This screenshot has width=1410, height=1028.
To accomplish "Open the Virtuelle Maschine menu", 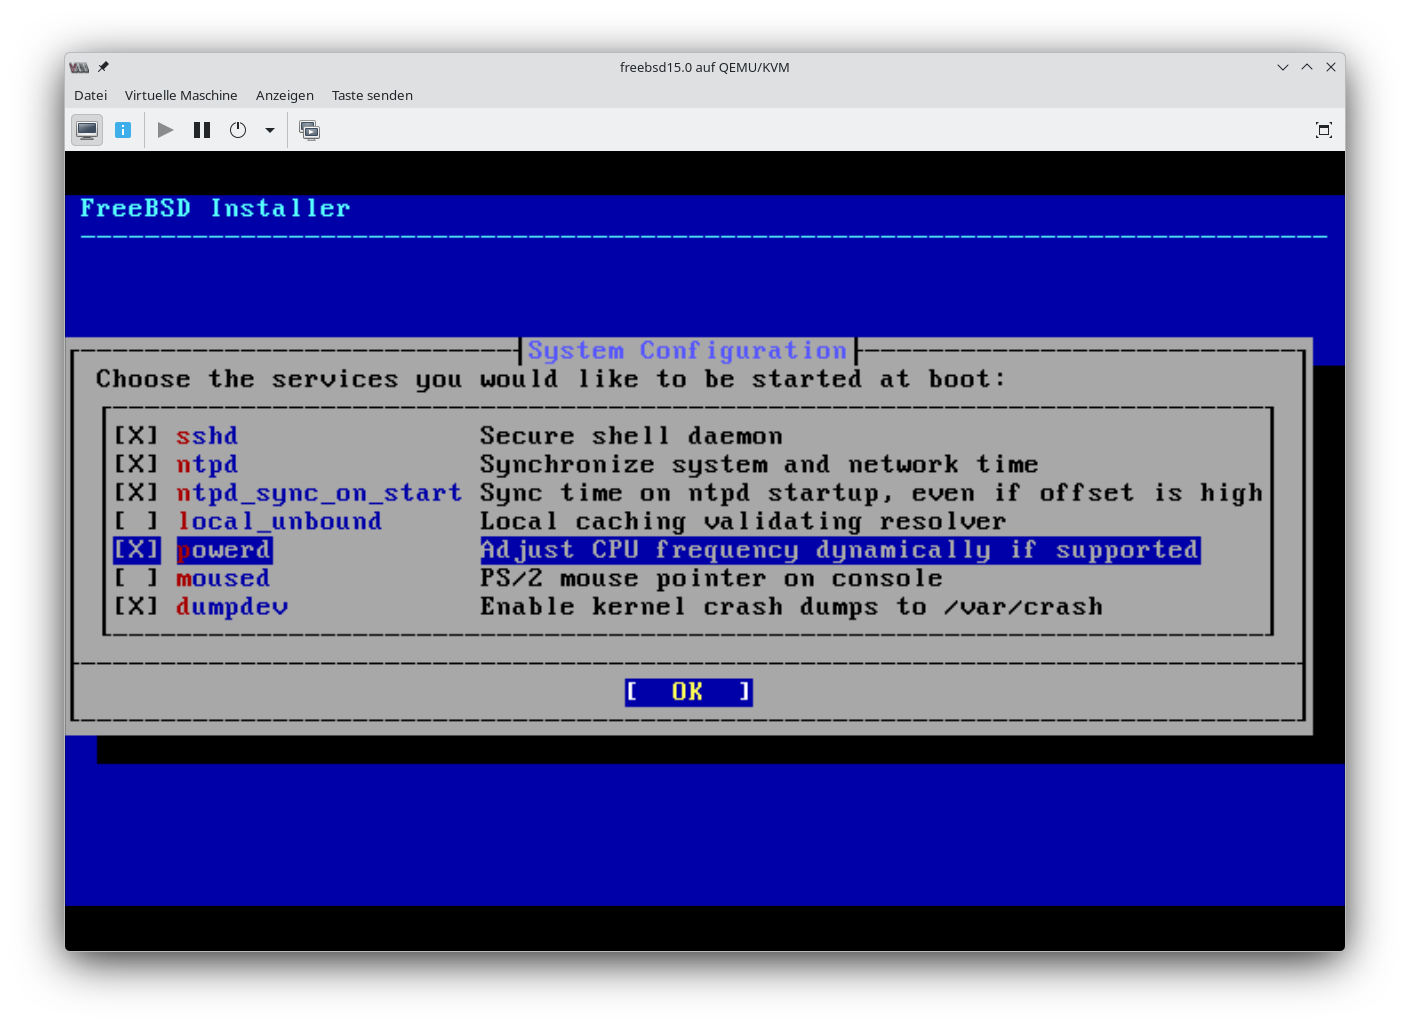I will tap(181, 95).
